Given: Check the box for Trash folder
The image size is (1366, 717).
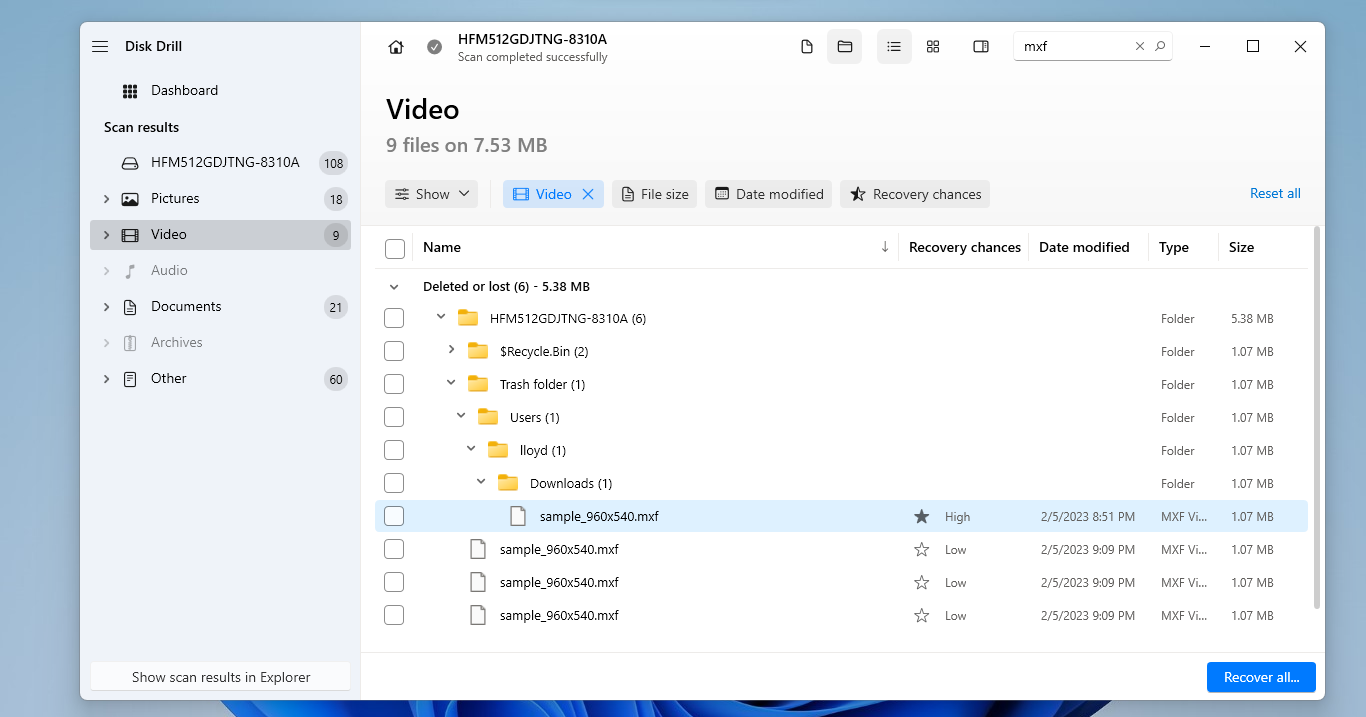Looking at the screenshot, I should pos(394,384).
